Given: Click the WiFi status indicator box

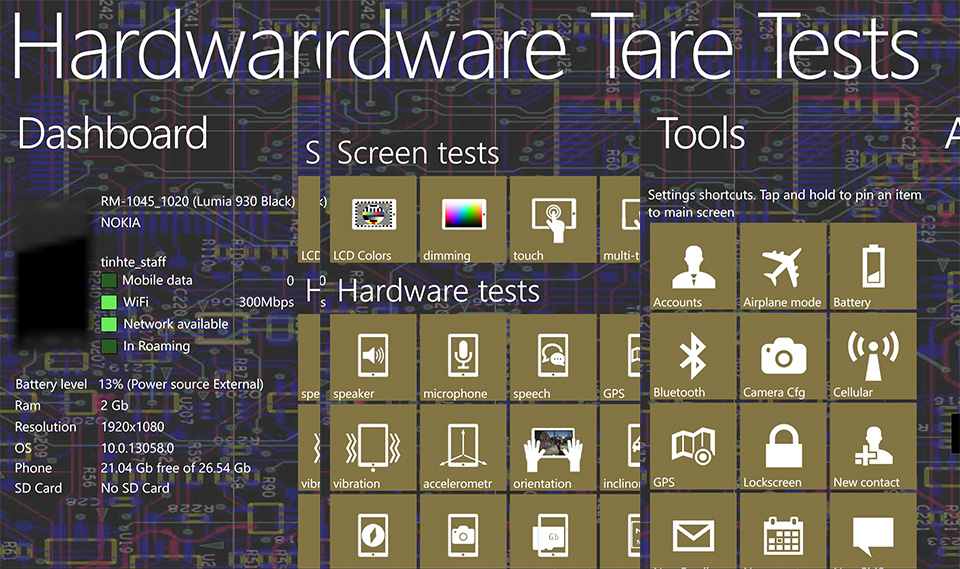Looking at the screenshot, I should pos(109,302).
